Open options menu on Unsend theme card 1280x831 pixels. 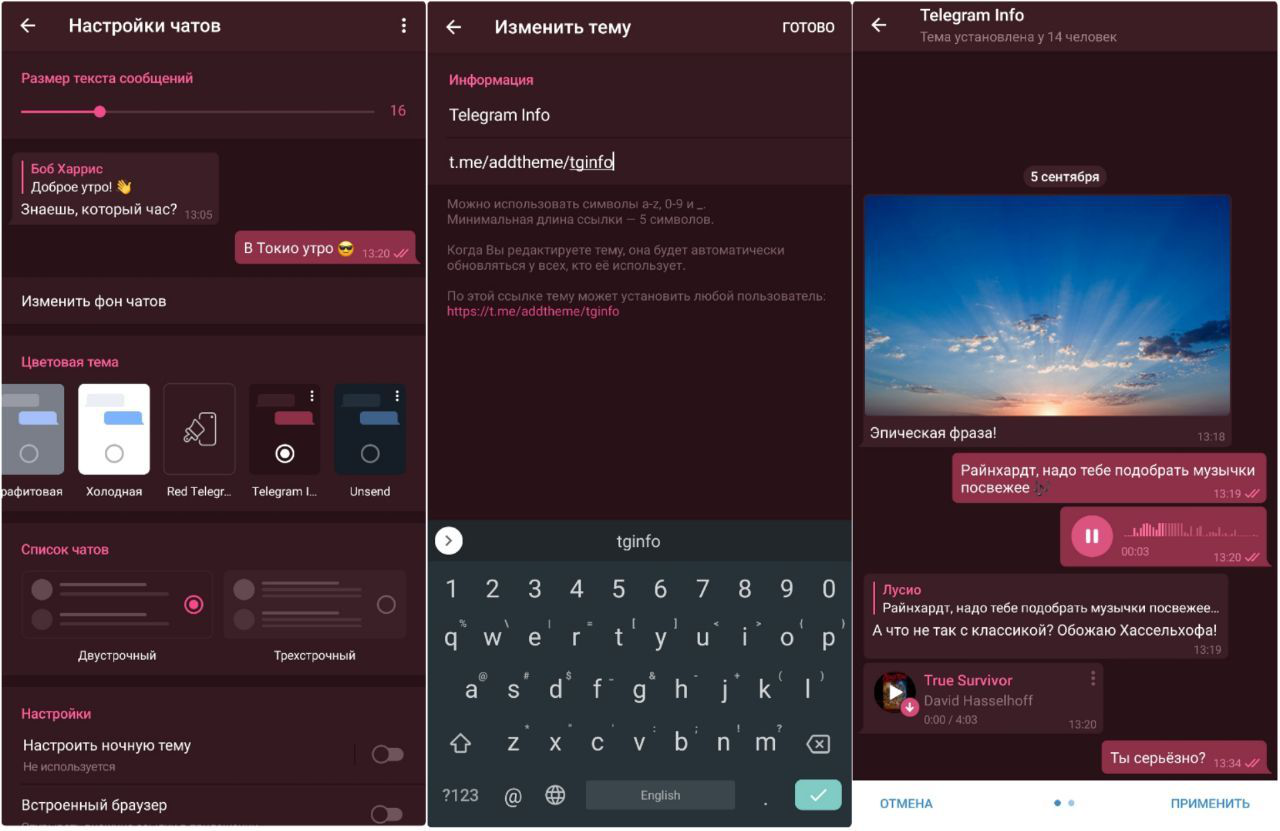(397, 396)
